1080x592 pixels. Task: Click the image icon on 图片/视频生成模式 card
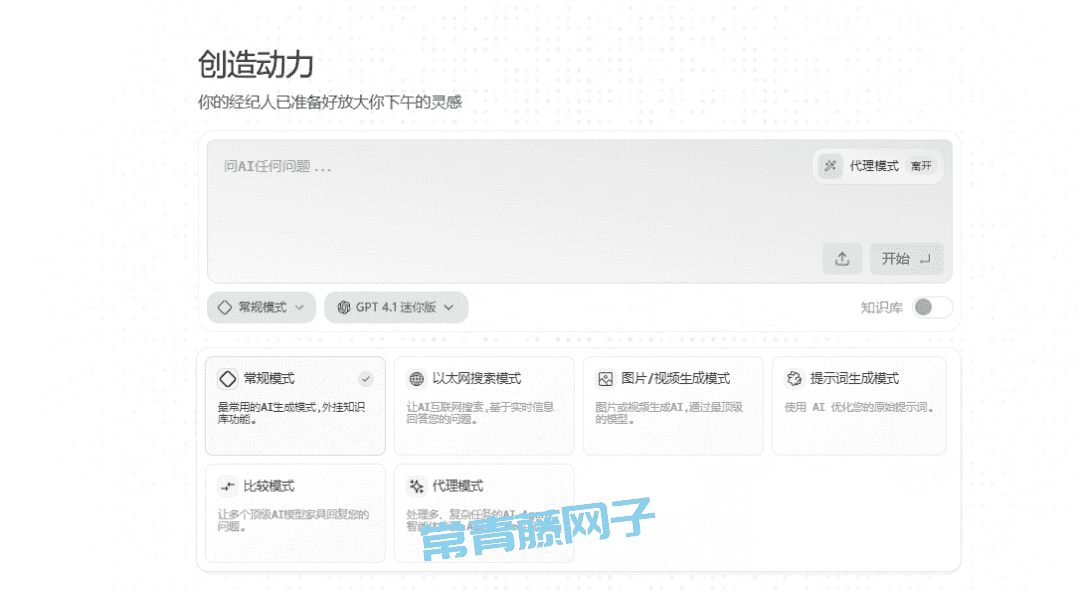[605, 379]
